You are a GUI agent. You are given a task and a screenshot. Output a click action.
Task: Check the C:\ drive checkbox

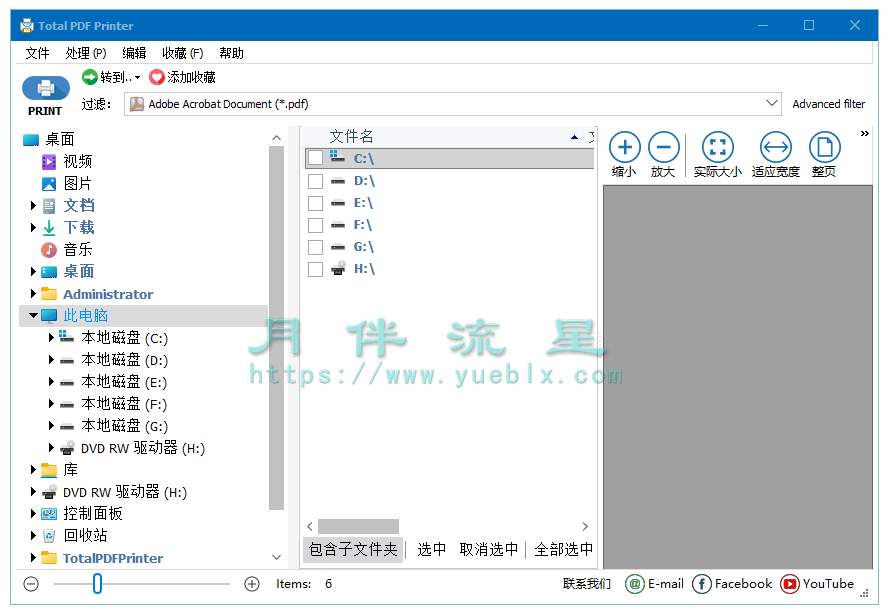[315, 157]
